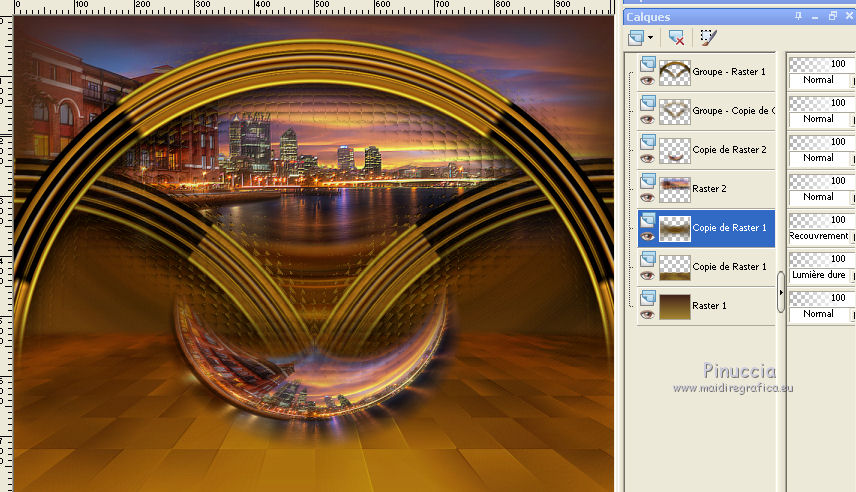Hide the highlighted Copie de Raster 1 layer
The image size is (856, 492).
pyautogui.click(x=647, y=236)
